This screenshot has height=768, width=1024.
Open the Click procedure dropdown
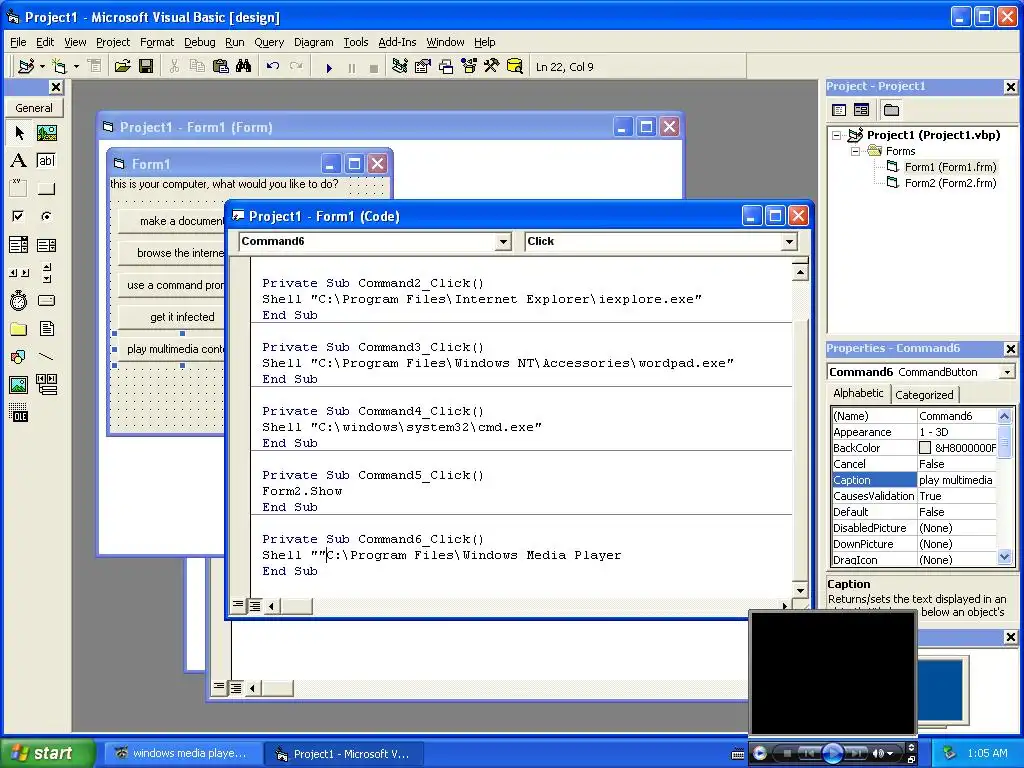pyautogui.click(x=789, y=242)
